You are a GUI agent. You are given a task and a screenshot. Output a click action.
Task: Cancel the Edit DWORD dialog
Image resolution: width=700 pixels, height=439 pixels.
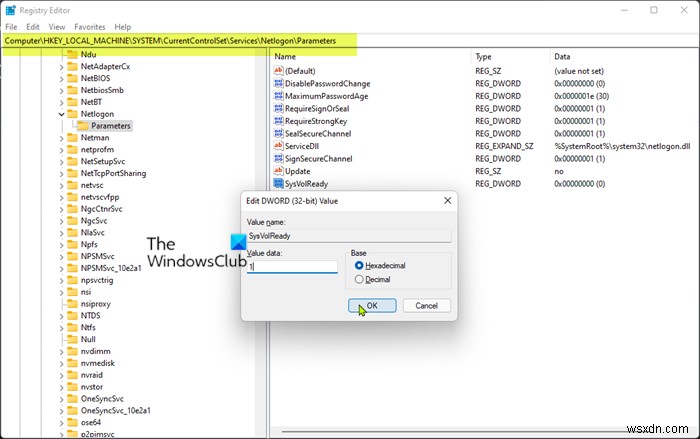coord(426,305)
